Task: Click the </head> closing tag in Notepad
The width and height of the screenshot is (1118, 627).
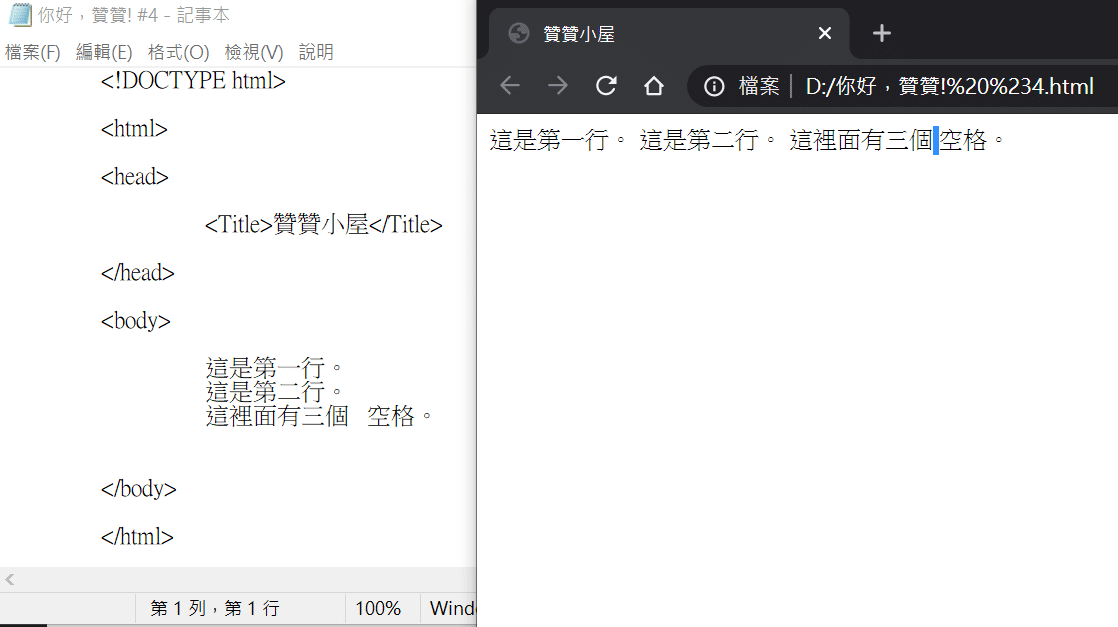Action: click(x=138, y=272)
